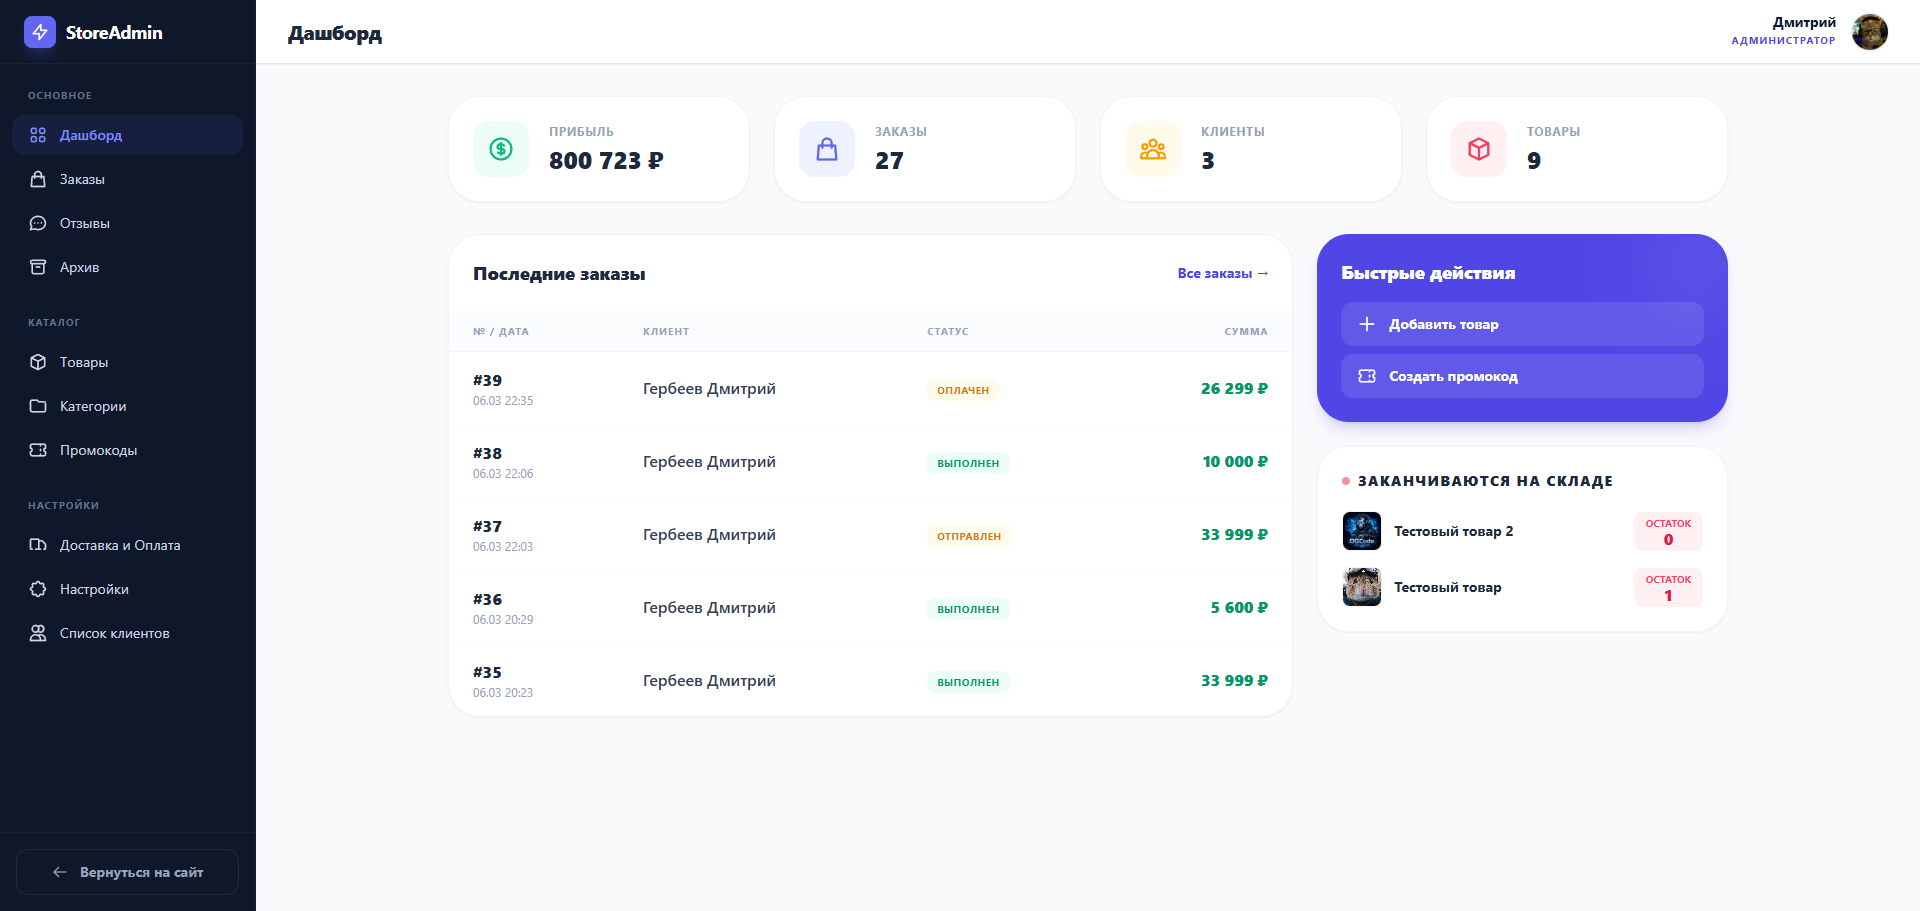Click the user avatar in the header
1920x911 pixels.
pos(1869,32)
